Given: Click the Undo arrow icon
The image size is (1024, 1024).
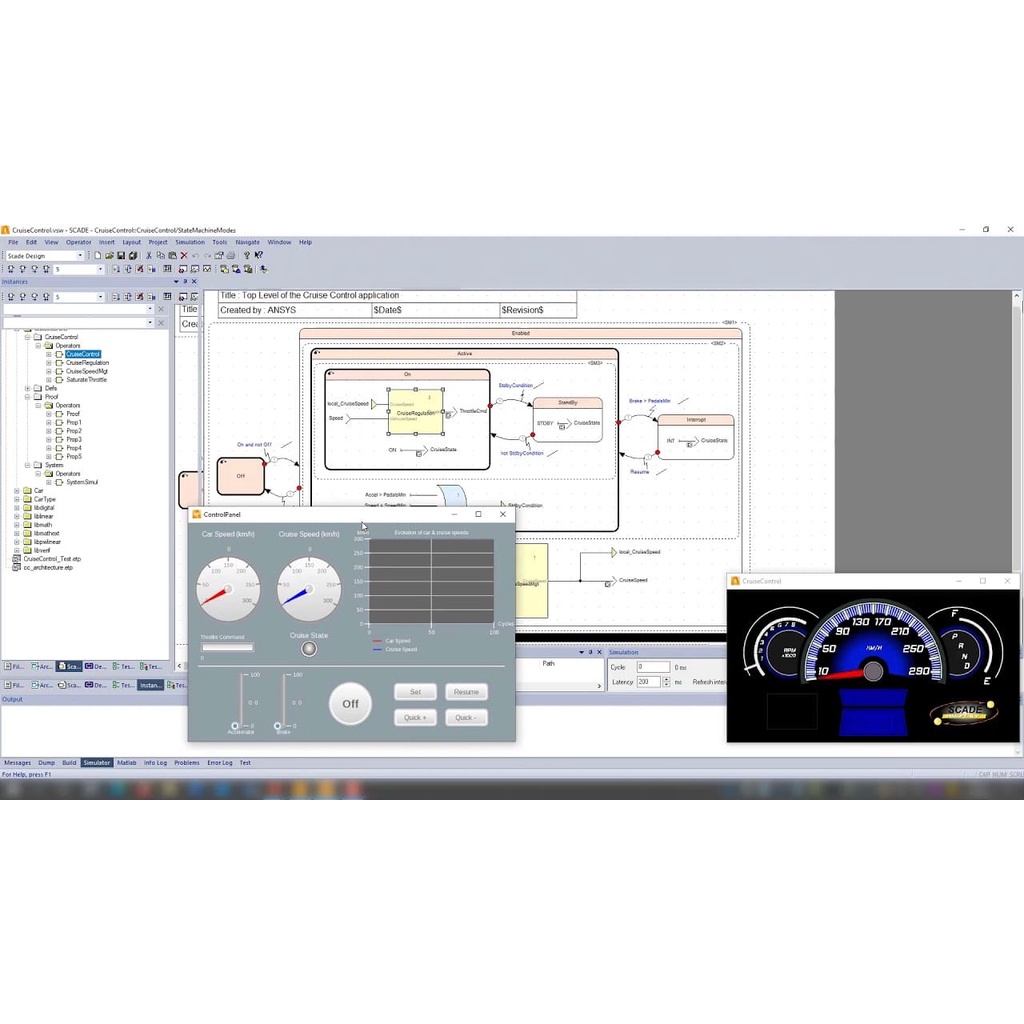Looking at the screenshot, I should tap(196, 255).
